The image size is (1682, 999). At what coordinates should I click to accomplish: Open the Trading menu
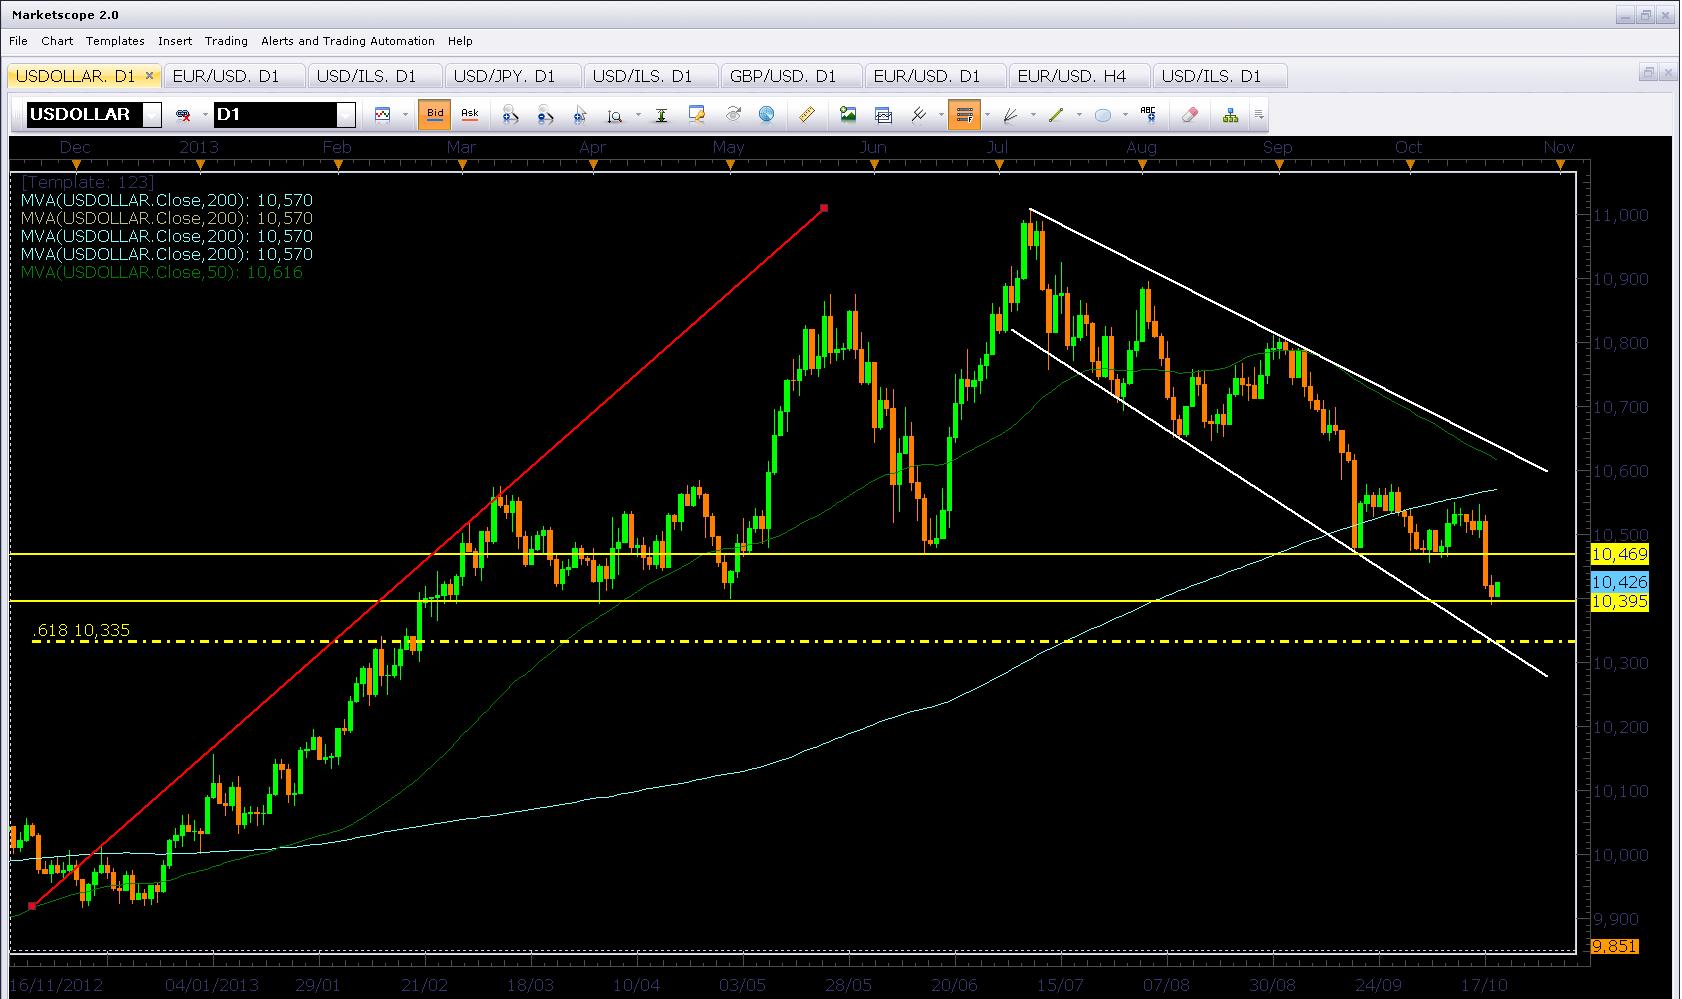pos(226,41)
